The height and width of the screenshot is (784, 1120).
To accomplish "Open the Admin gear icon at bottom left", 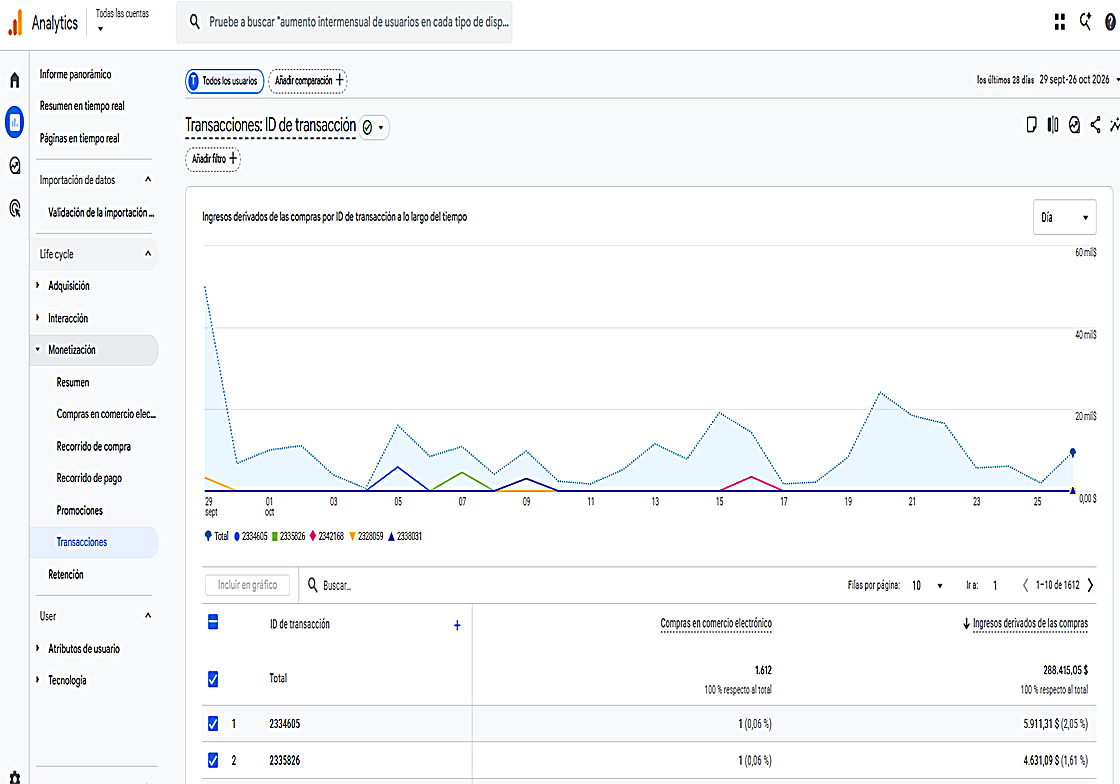I will coord(14,778).
